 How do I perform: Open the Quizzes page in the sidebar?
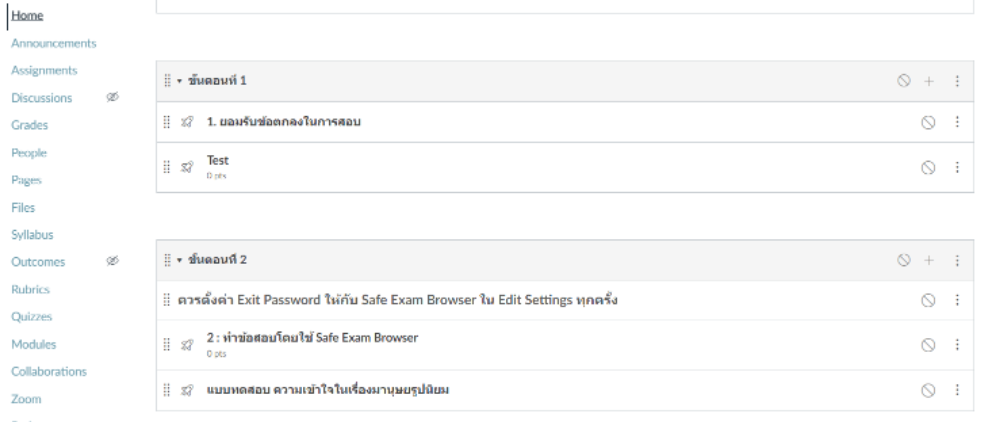[32, 317]
